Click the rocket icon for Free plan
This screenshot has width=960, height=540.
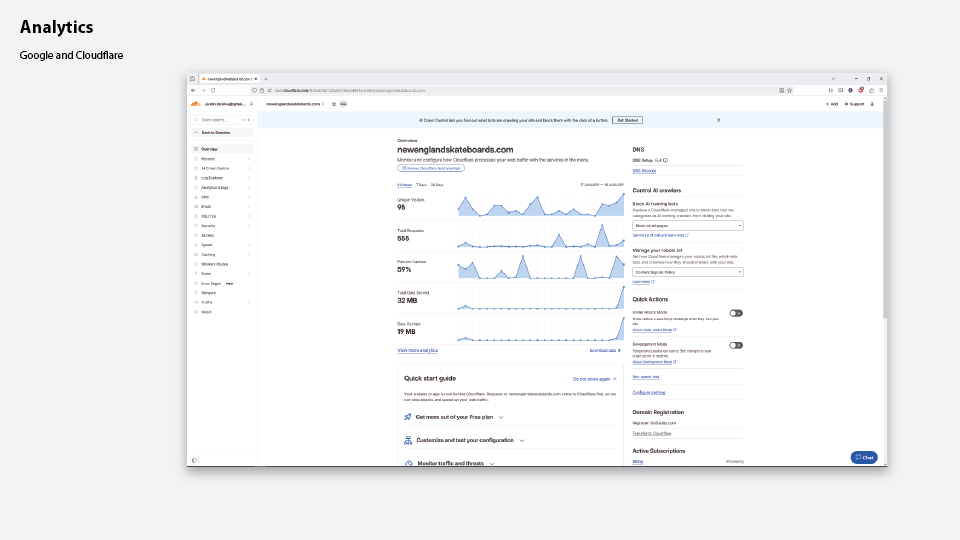(x=408, y=417)
